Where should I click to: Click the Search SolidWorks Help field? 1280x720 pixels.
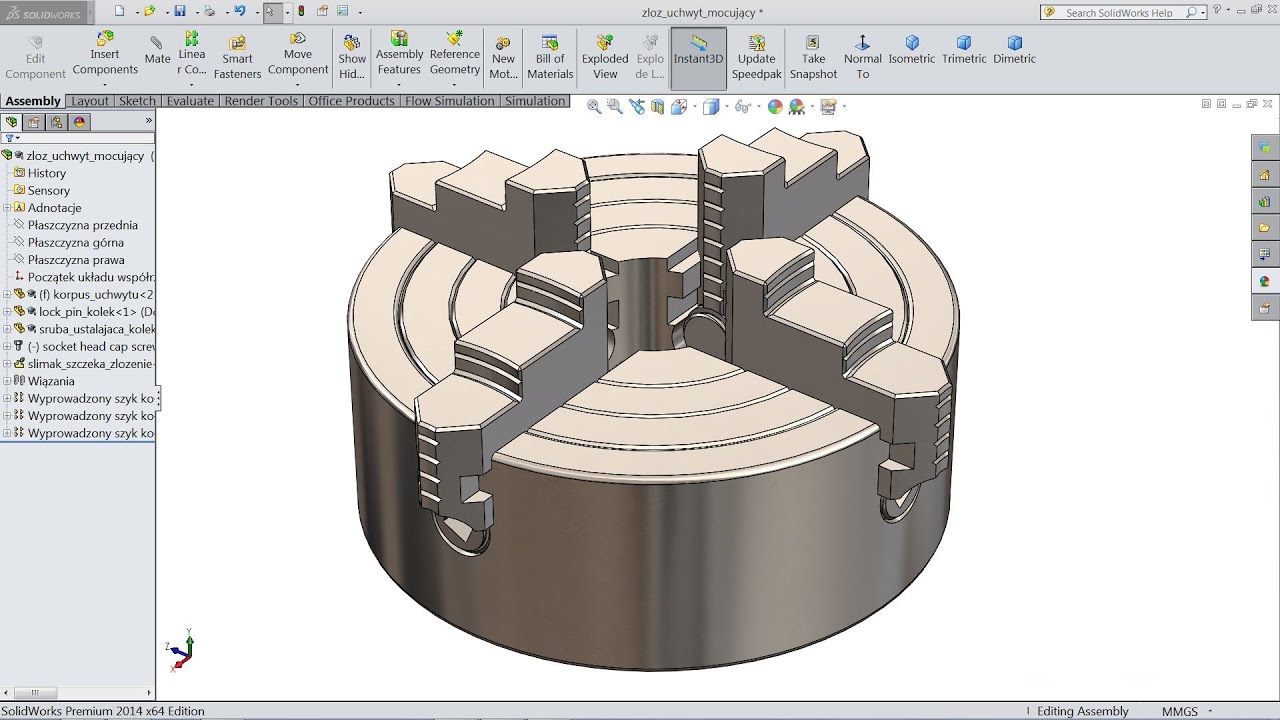tap(1124, 12)
